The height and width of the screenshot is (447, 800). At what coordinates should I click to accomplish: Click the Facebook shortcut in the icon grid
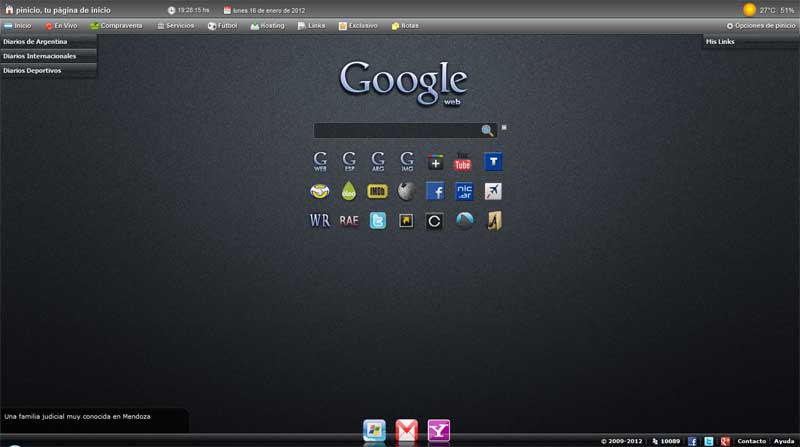435,191
